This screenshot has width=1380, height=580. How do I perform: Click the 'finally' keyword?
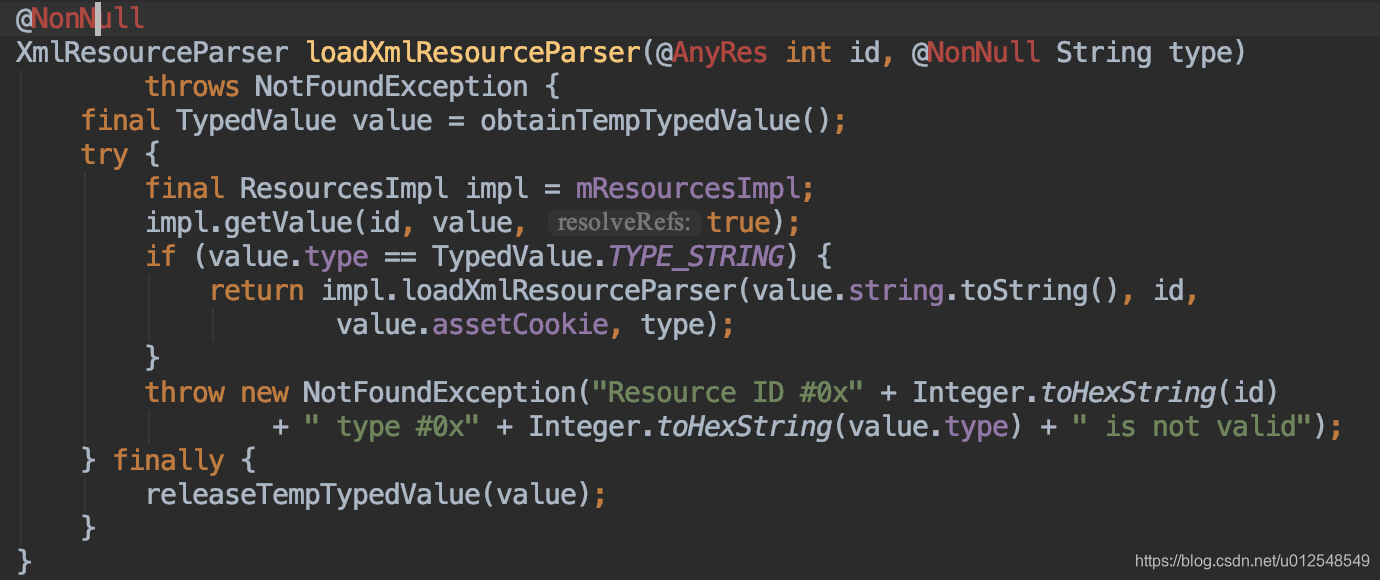tap(169, 460)
